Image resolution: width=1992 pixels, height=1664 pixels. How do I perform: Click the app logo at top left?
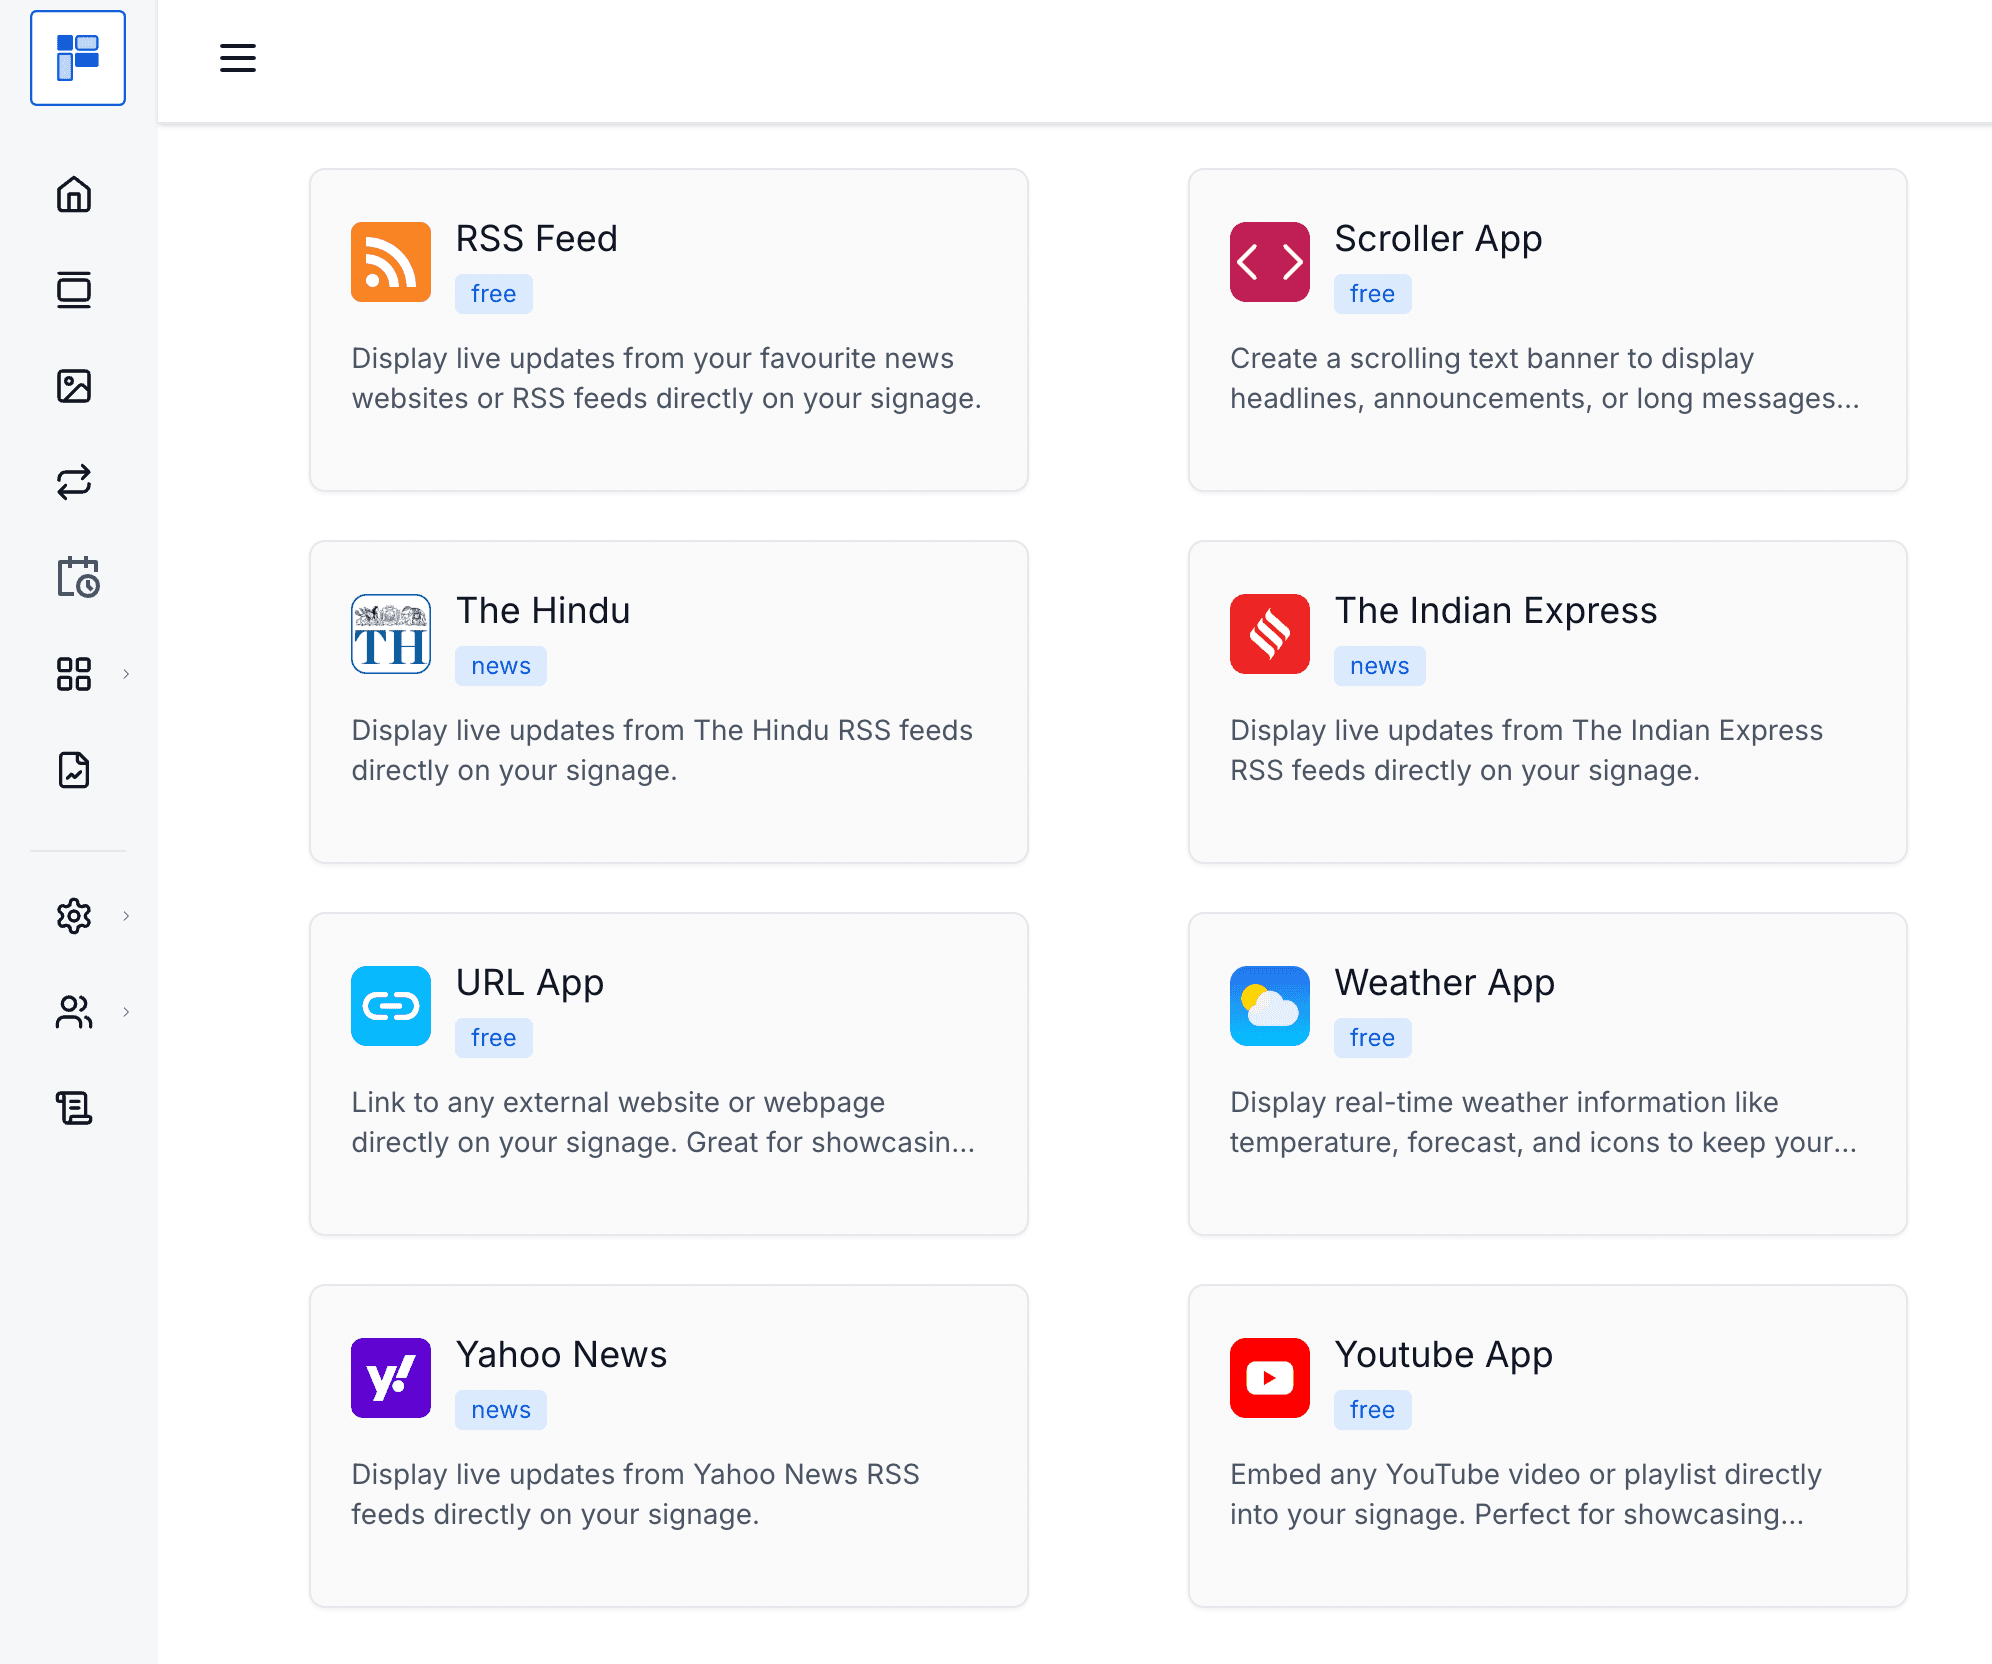point(78,58)
